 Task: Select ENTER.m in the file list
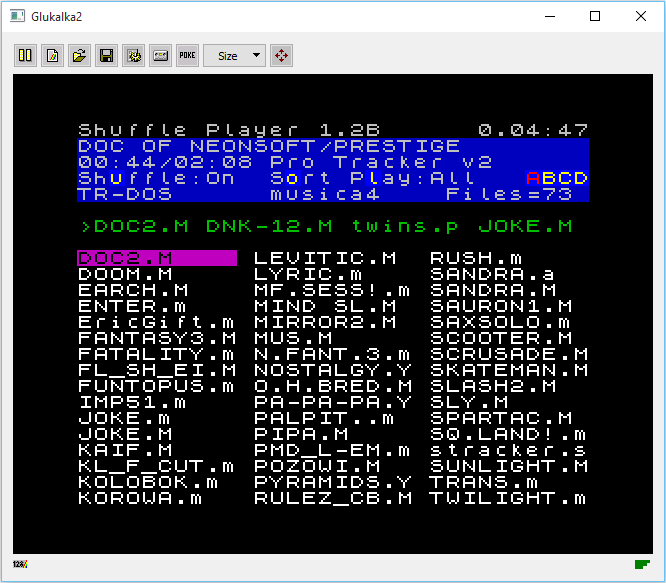coord(133,307)
